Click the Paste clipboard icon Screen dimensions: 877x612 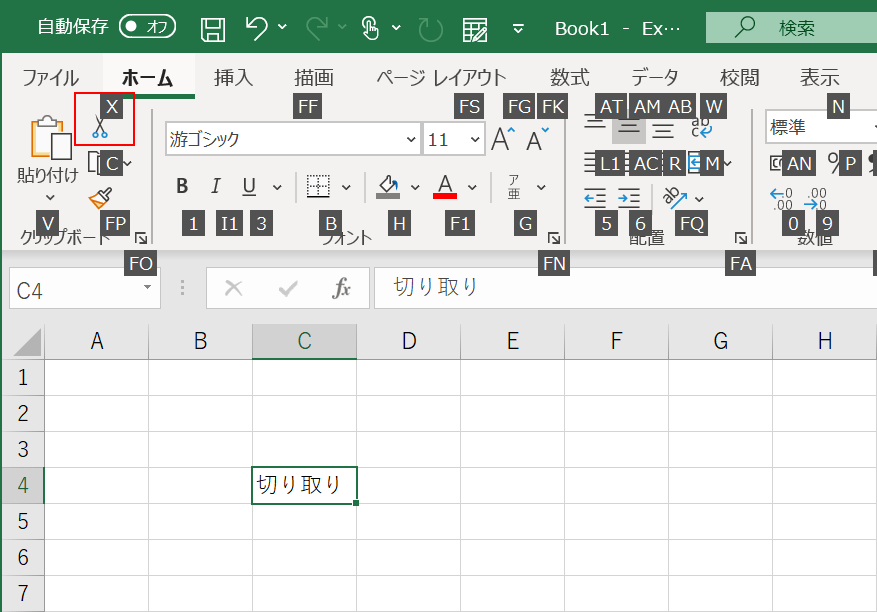47,140
